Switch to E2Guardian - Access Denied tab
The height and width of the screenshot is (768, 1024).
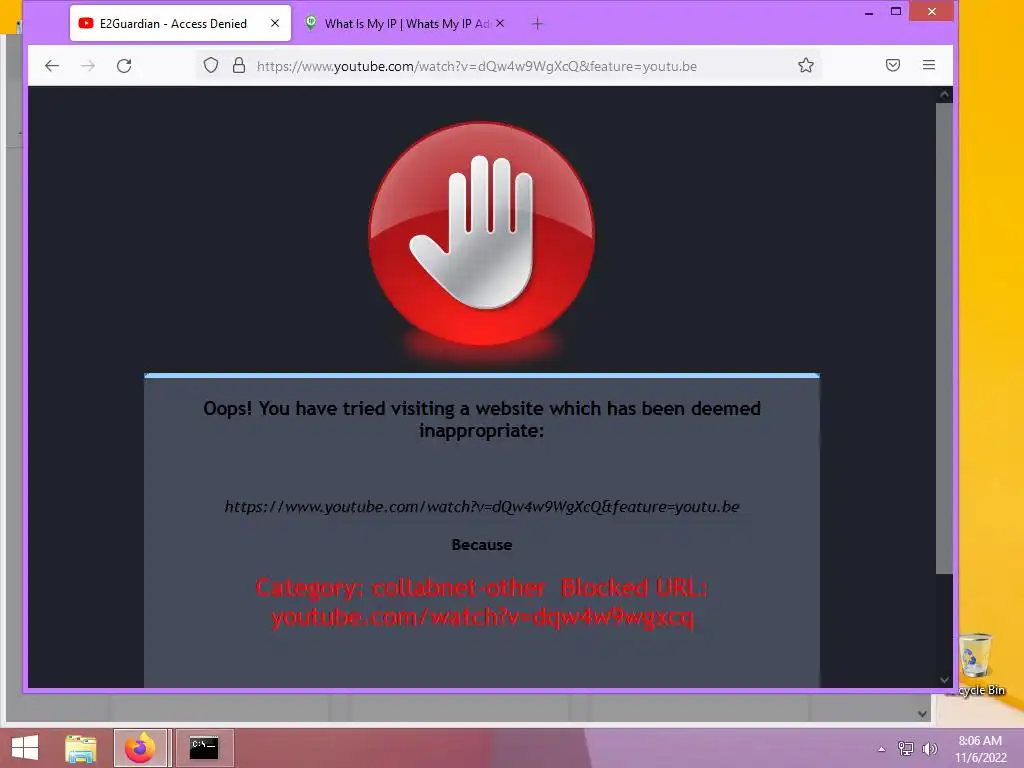click(180, 24)
